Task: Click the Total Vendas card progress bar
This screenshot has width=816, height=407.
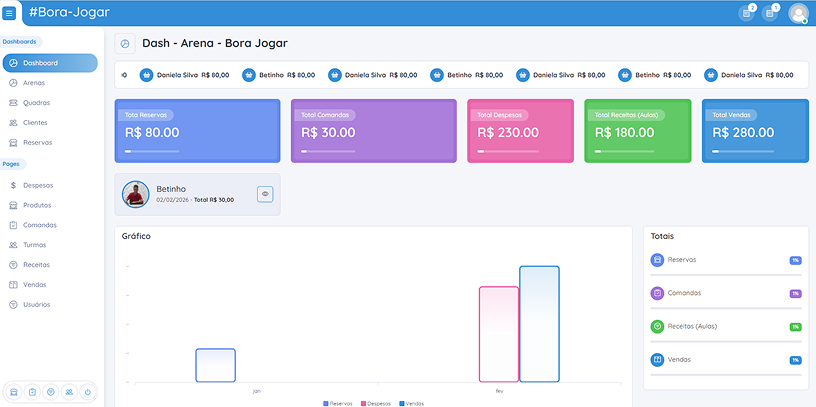Action: pyautogui.click(x=743, y=151)
